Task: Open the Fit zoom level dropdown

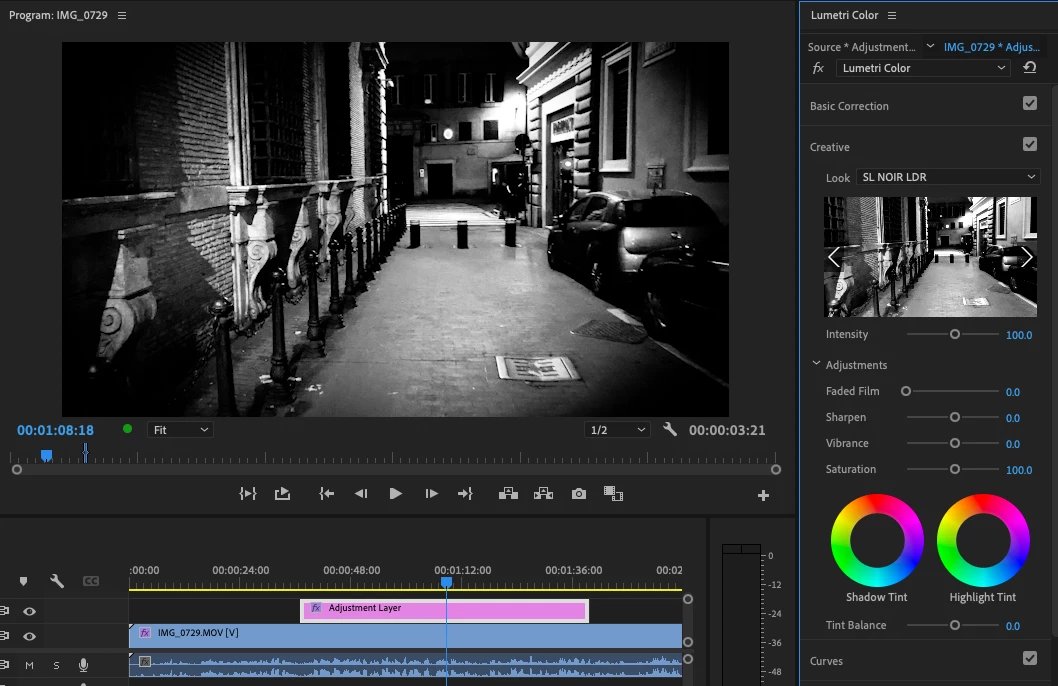Action: tap(181, 430)
